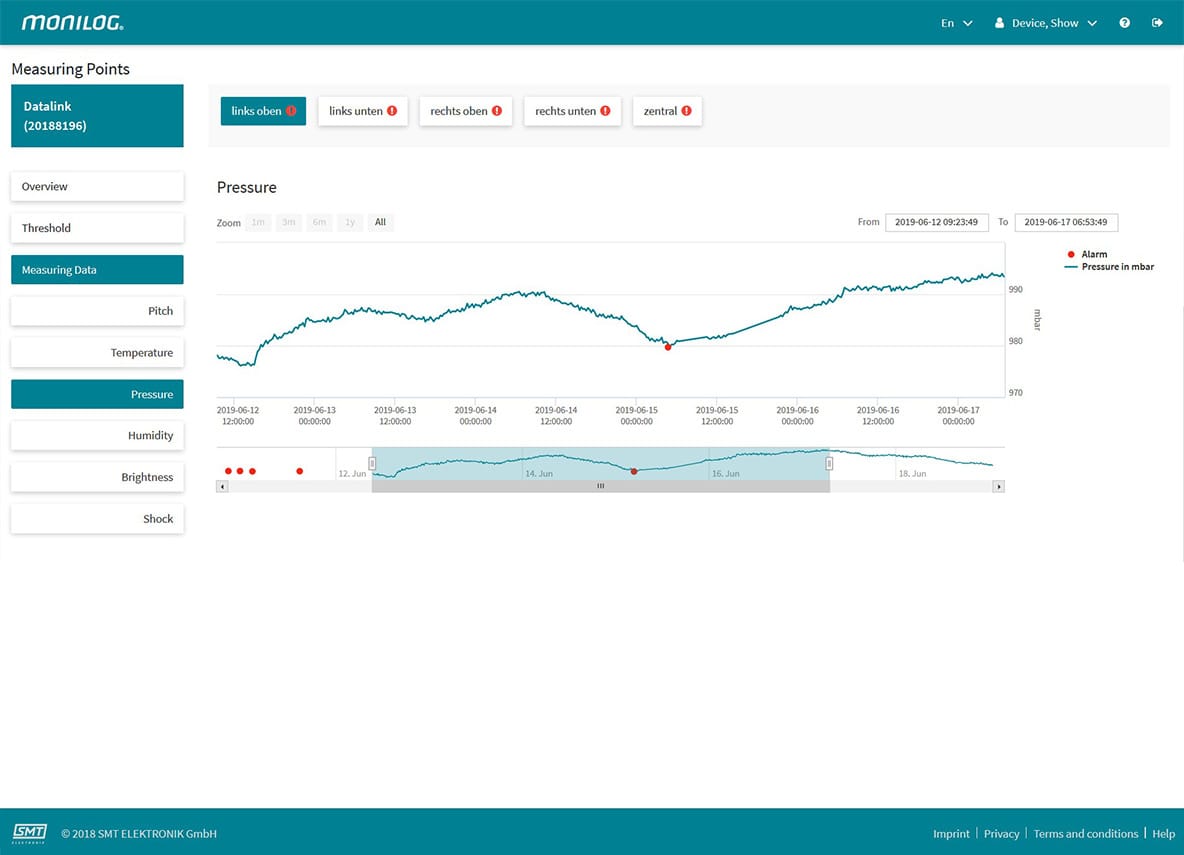Screen dimensions: 1184x855
Task: Click the right scroll arrow of navigator
Action: (998, 486)
